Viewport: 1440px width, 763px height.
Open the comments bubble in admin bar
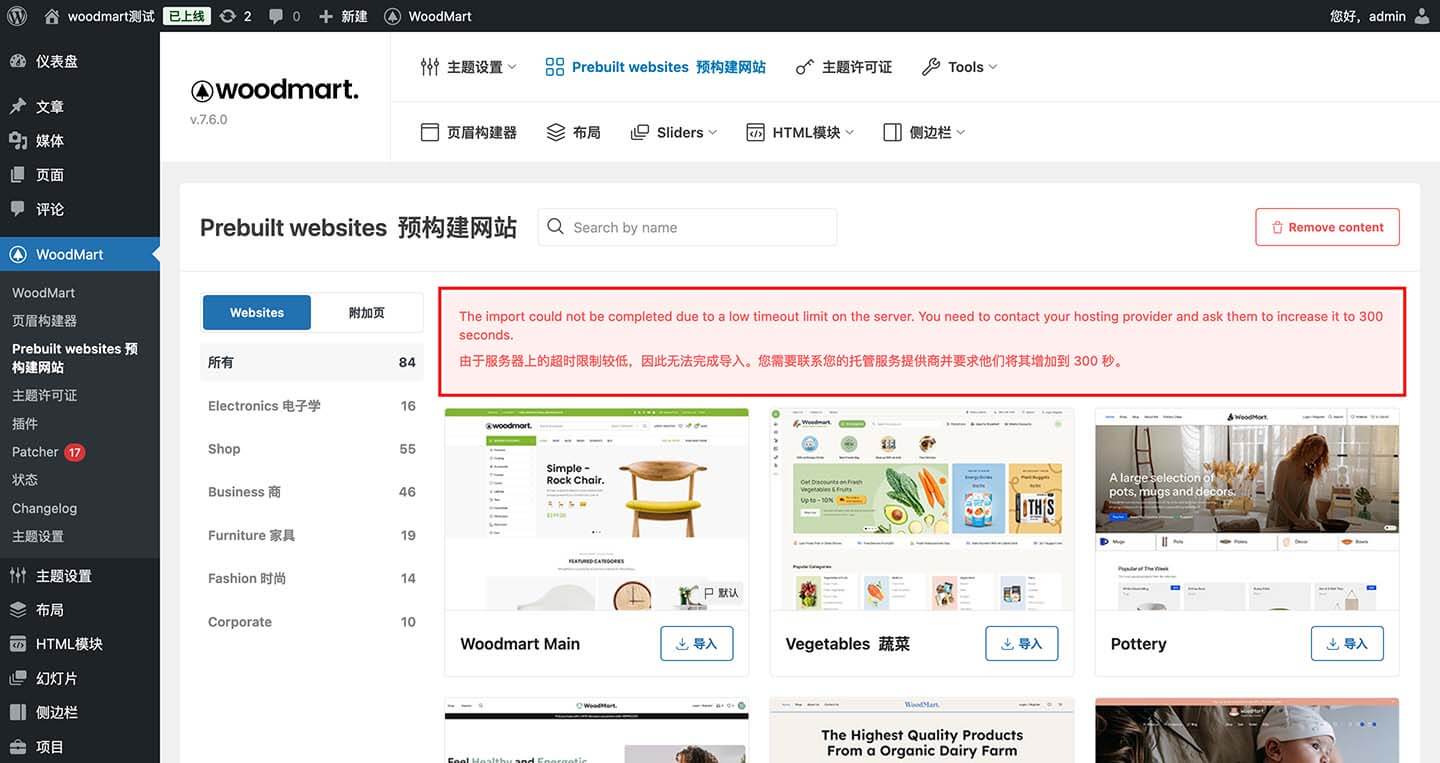point(285,16)
